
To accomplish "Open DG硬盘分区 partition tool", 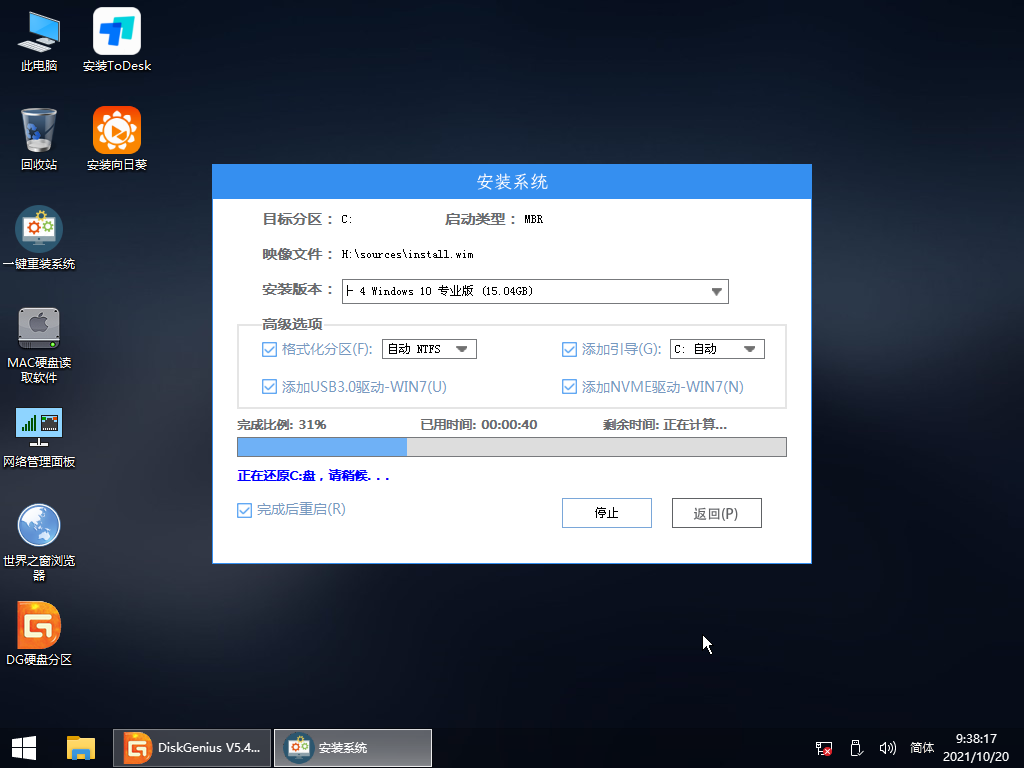I will tap(39, 625).
